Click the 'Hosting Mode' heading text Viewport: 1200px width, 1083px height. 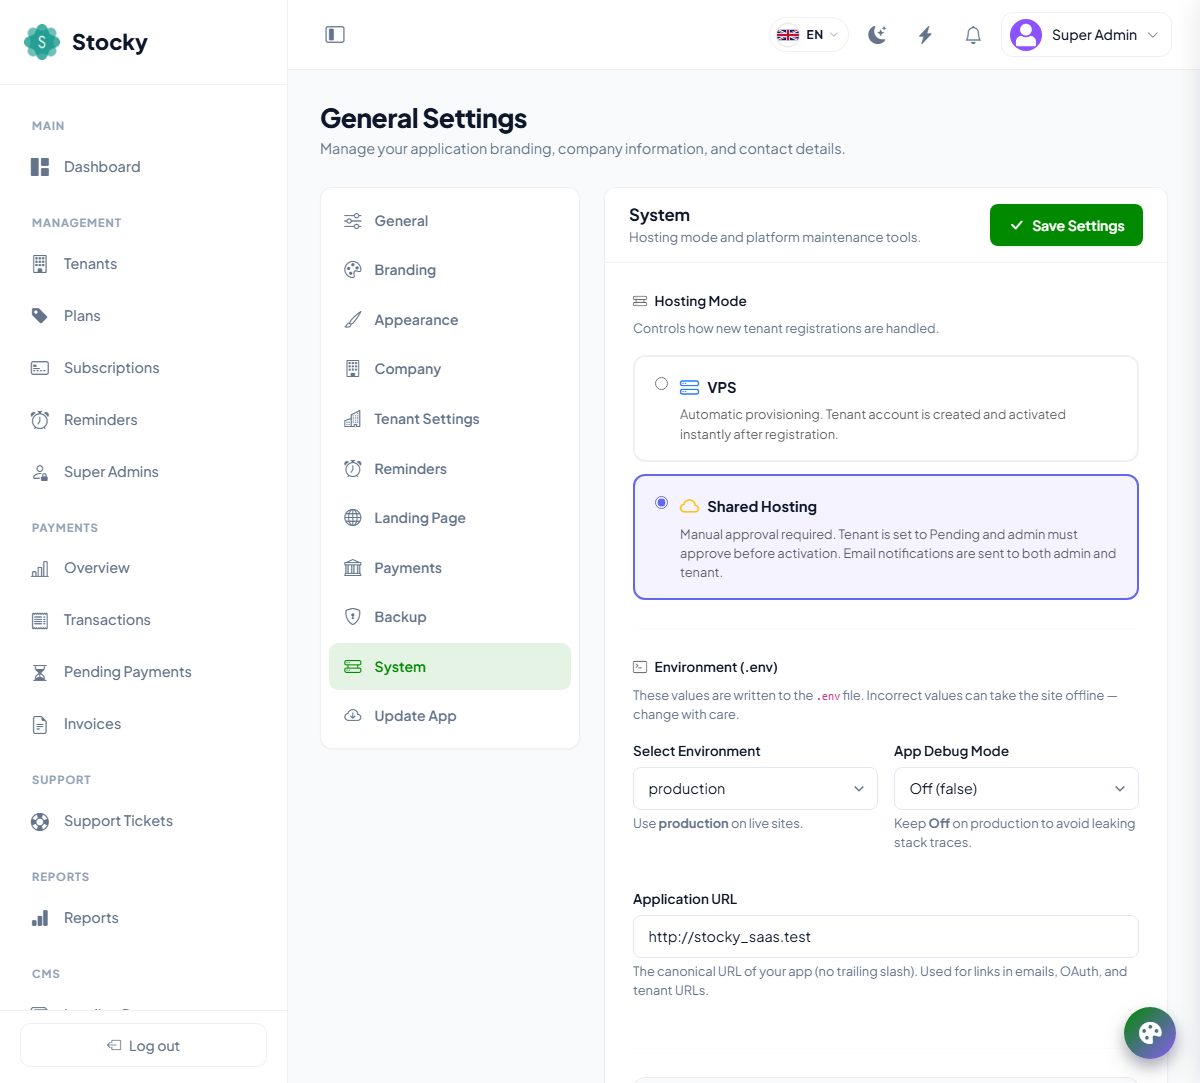click(700, 301)
